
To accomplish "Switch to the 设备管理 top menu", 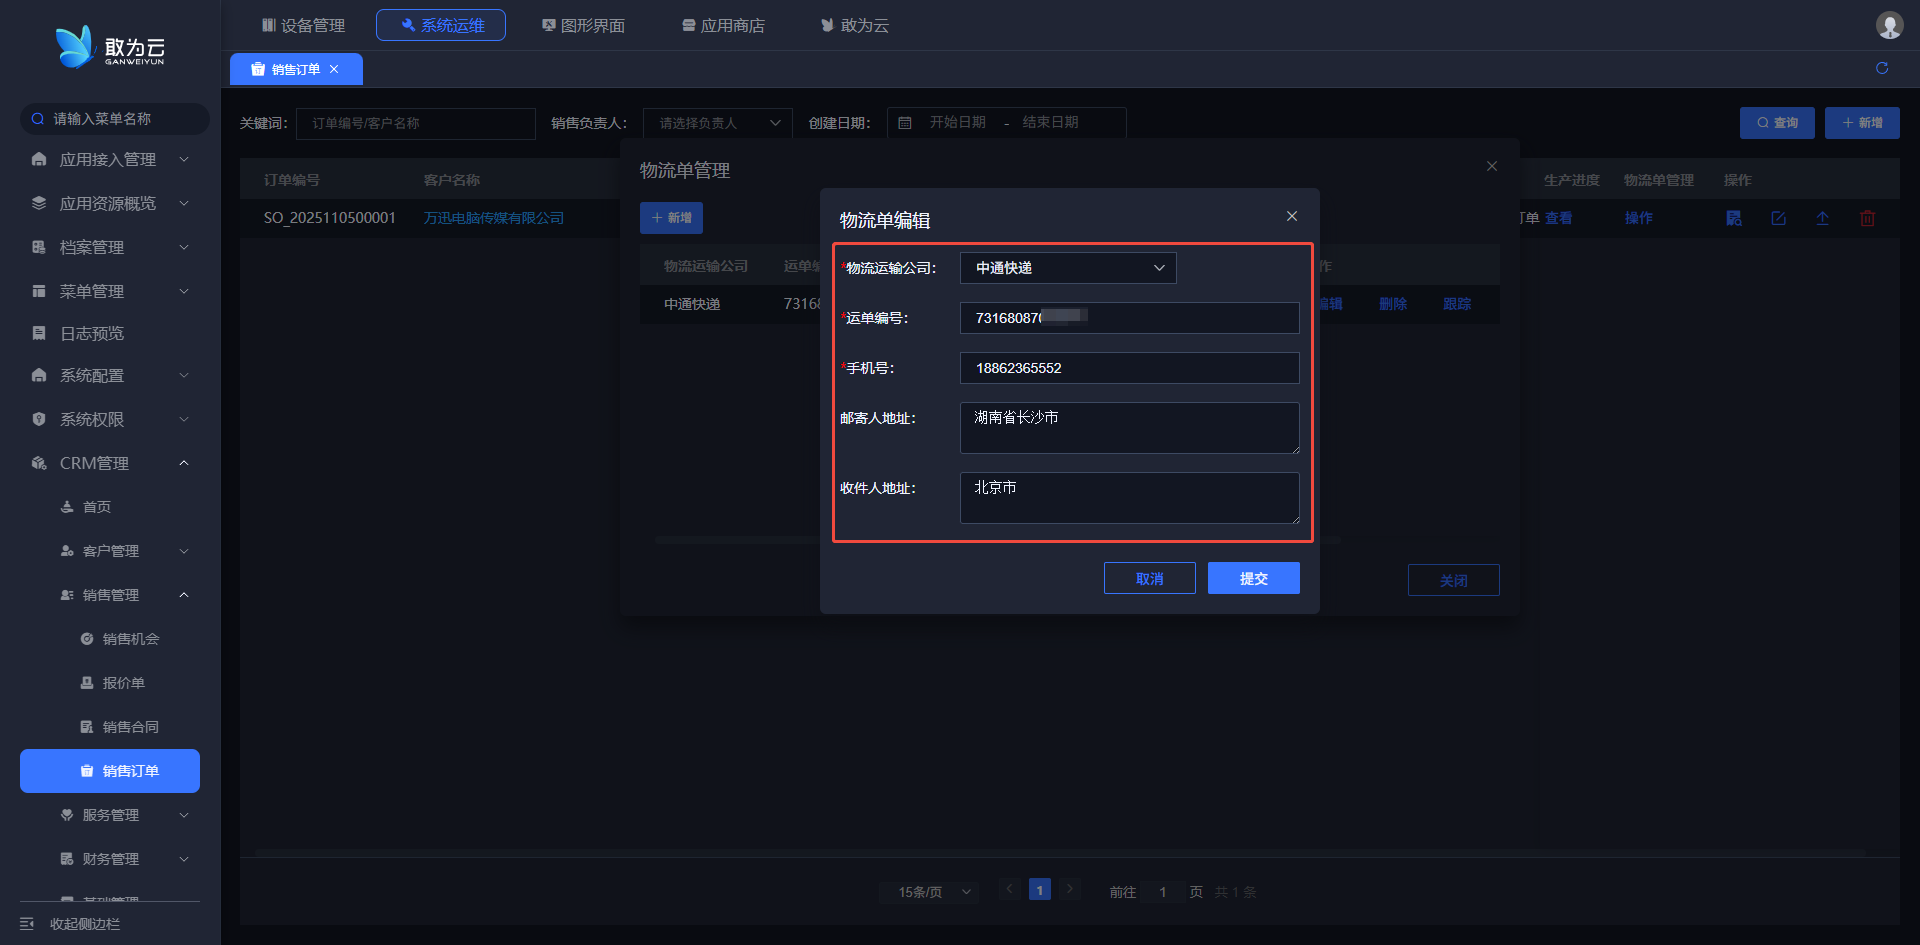I will click(x=303, y=25).
